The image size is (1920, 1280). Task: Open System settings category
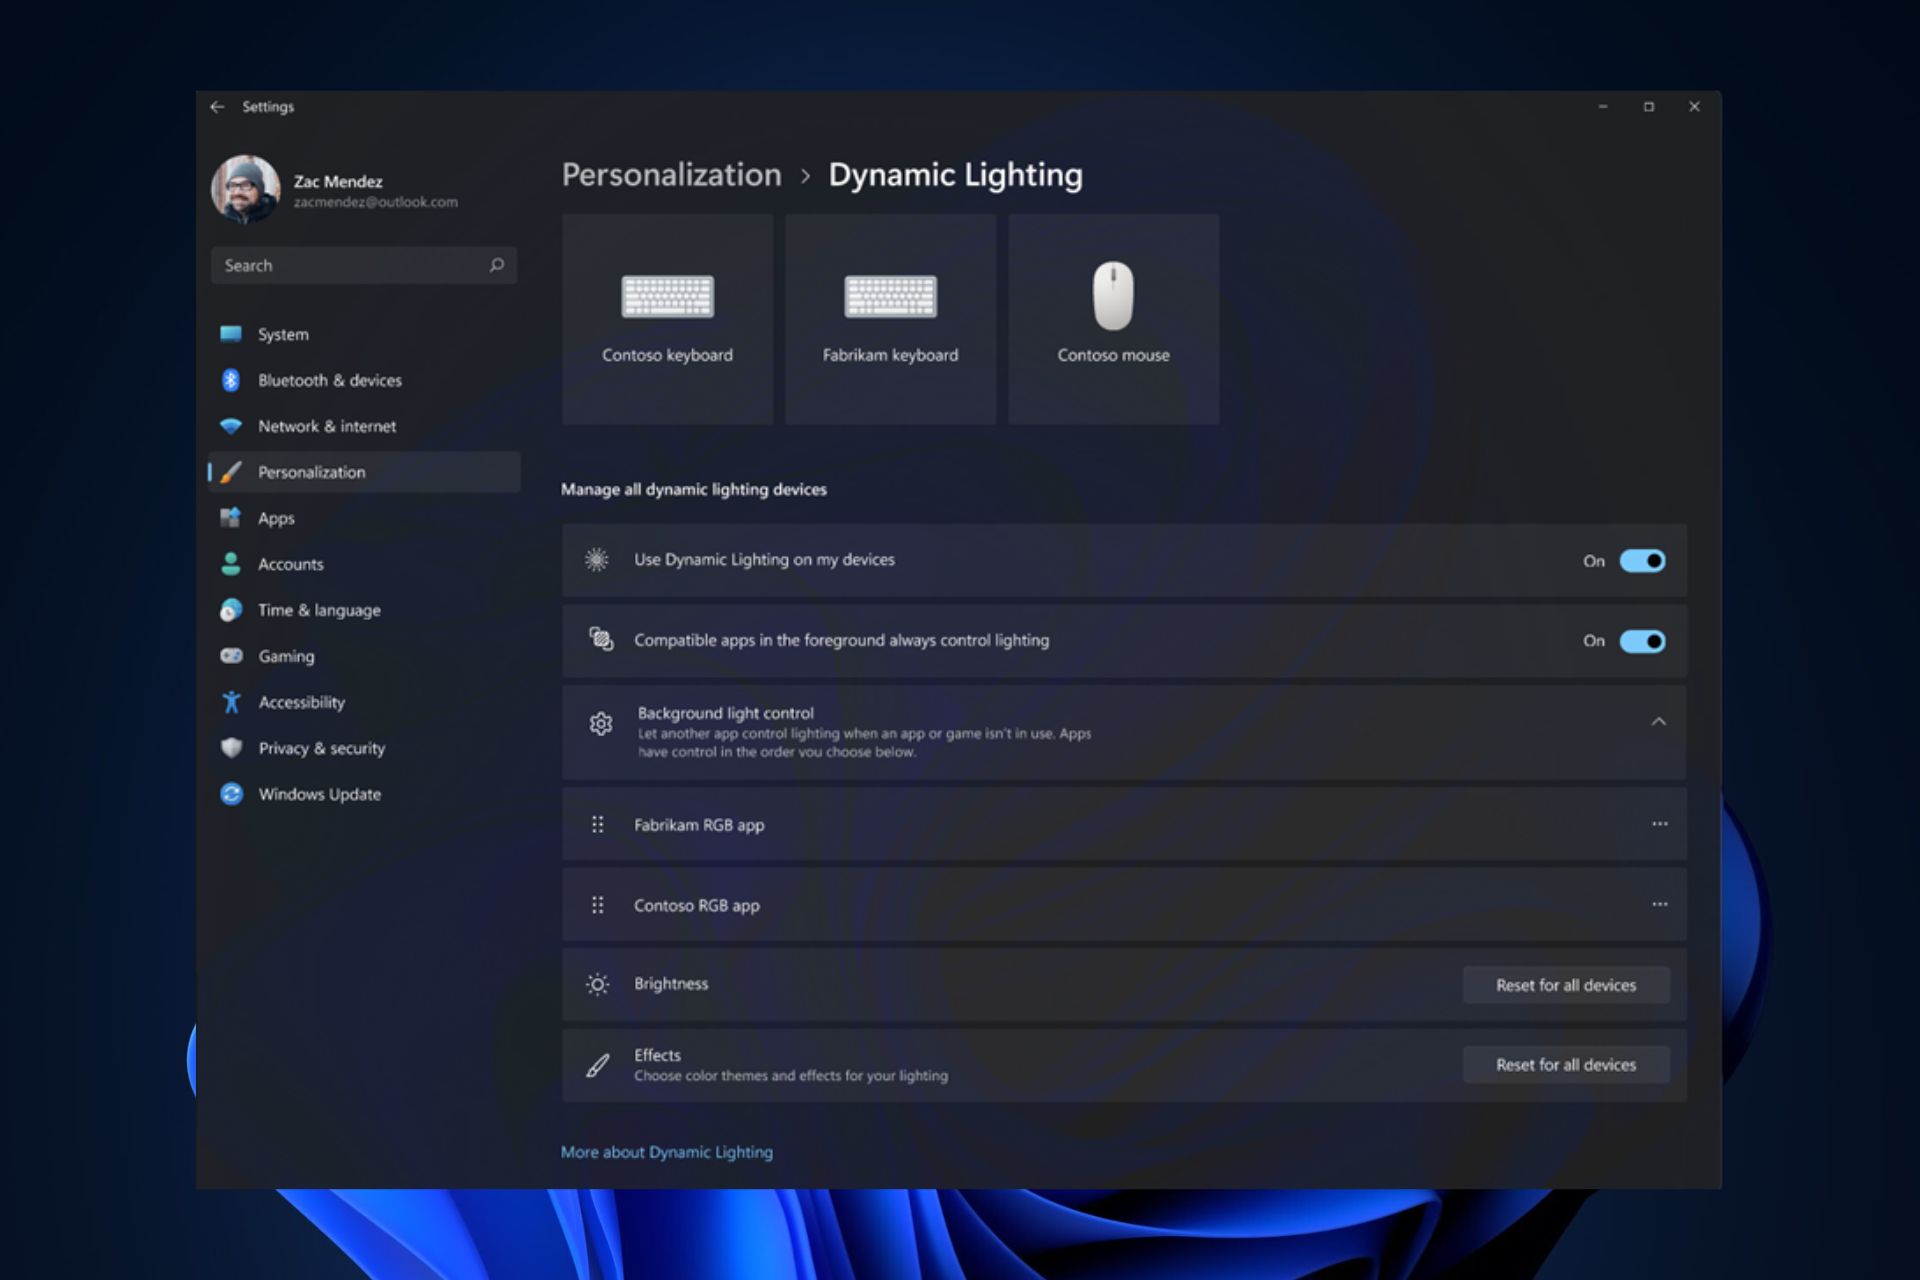(364, 334)
